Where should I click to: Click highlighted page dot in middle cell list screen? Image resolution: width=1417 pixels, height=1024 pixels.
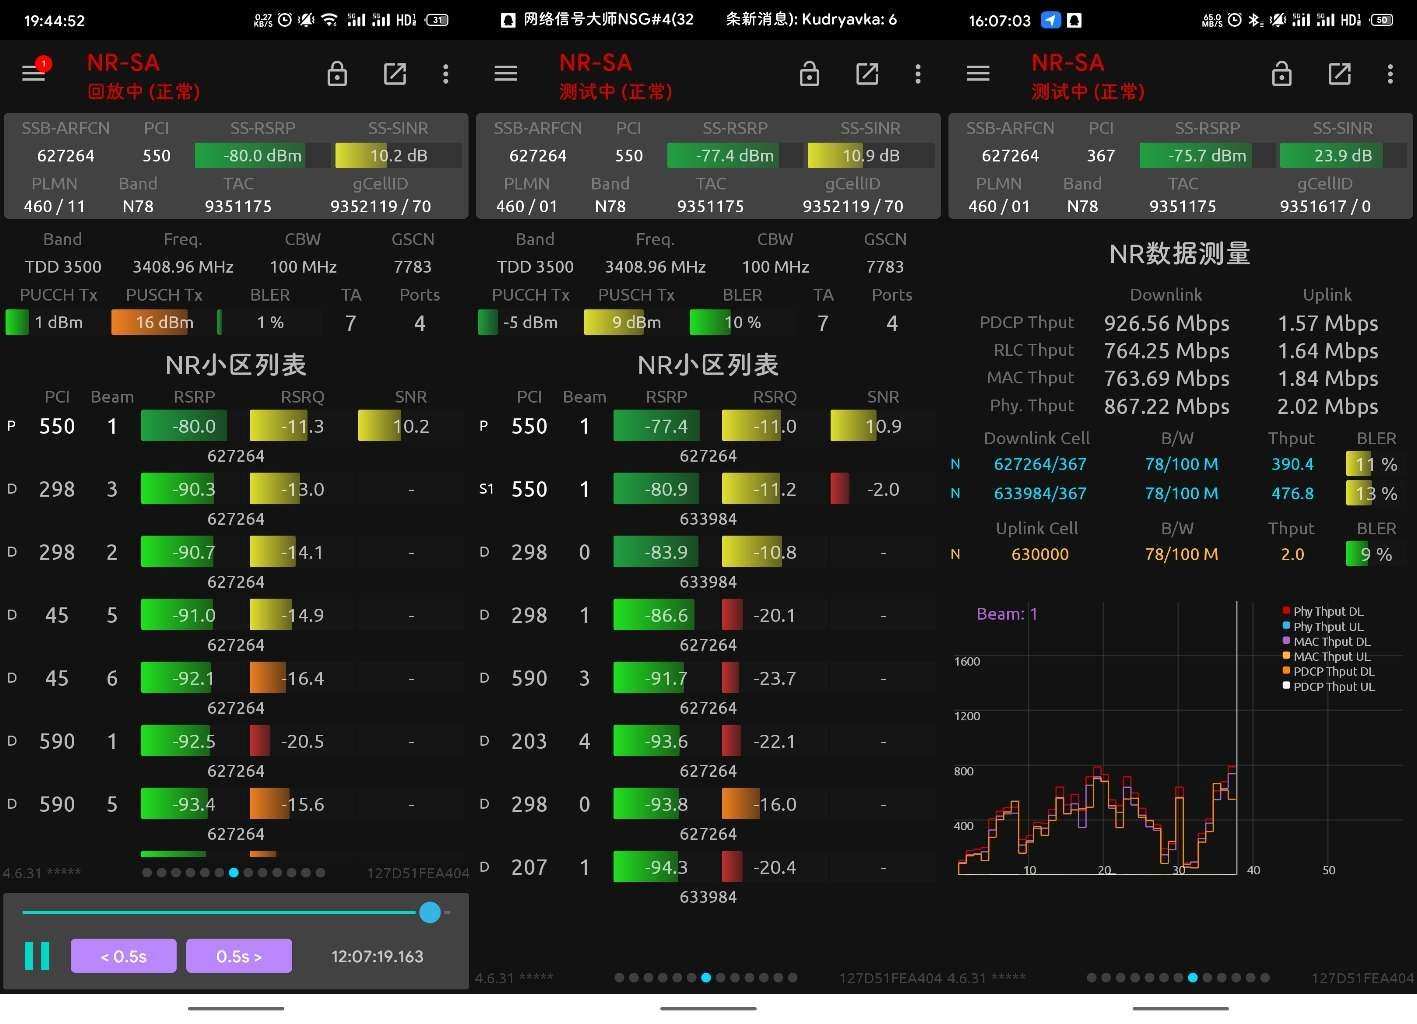pos(706,977)
